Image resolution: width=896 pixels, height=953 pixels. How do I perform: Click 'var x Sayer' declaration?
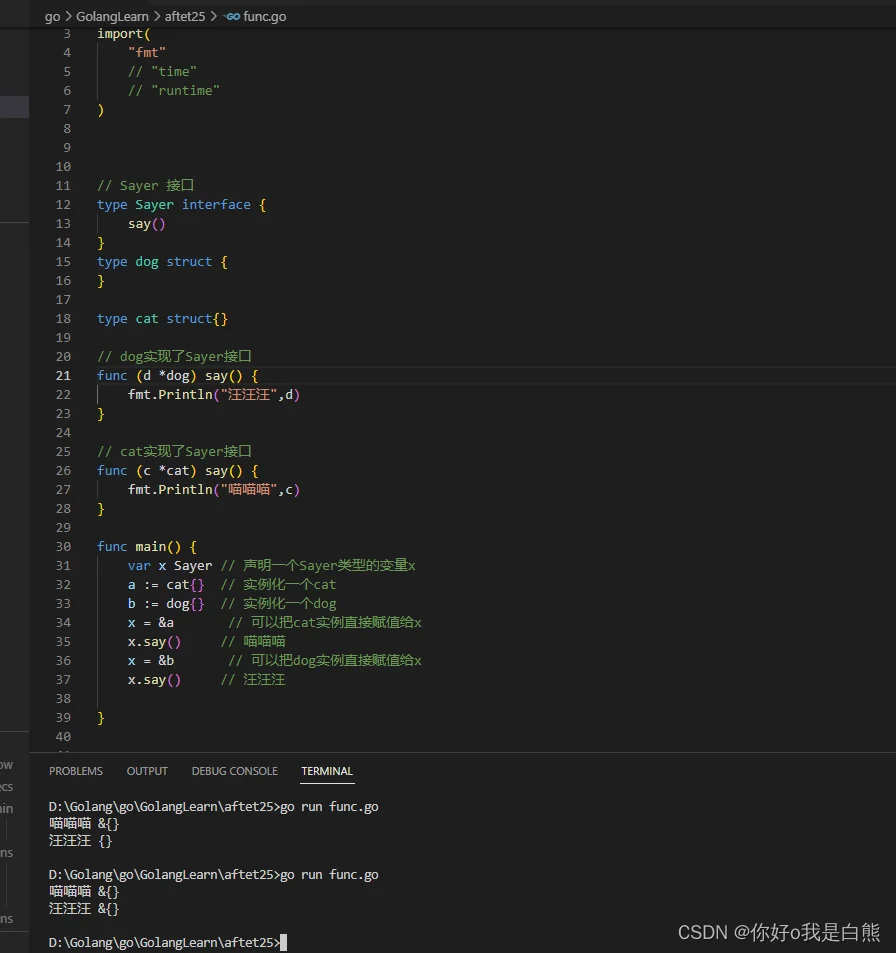(170, 565)
